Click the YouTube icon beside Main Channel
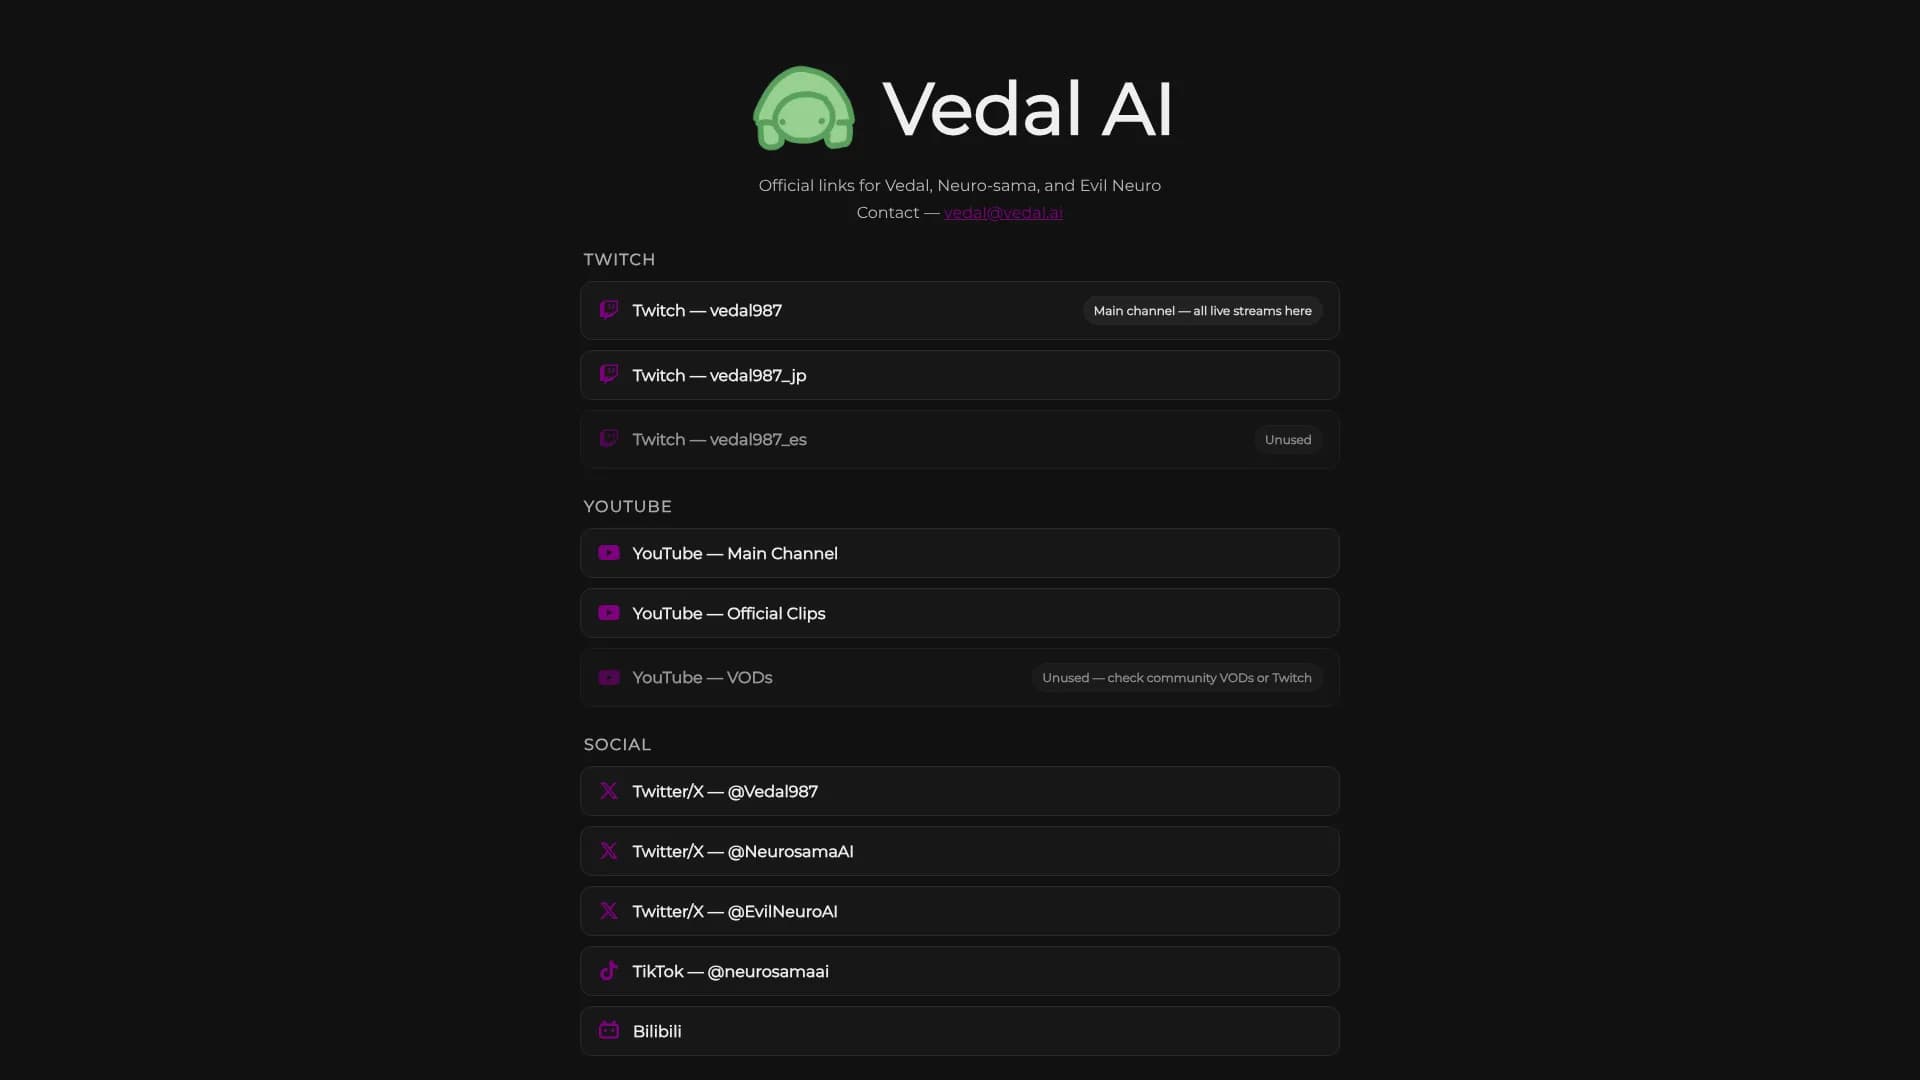1920x1080 pixels. pos(608,553)
